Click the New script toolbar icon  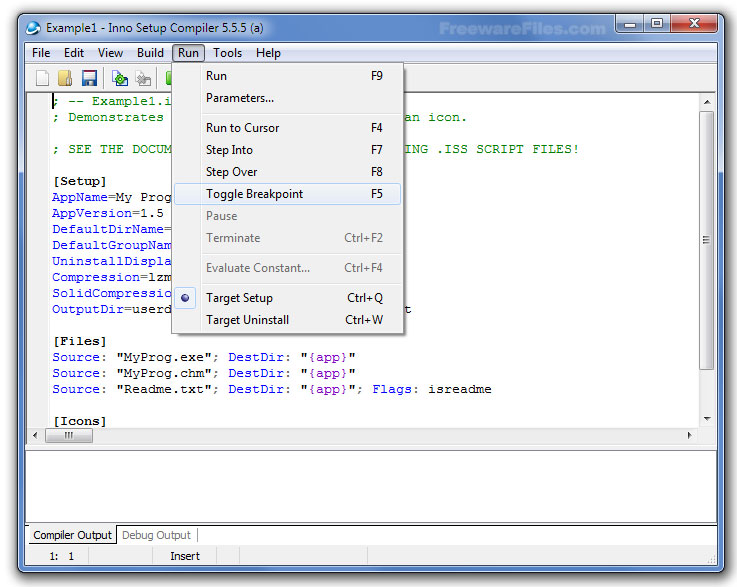click(x=42, y=78)
